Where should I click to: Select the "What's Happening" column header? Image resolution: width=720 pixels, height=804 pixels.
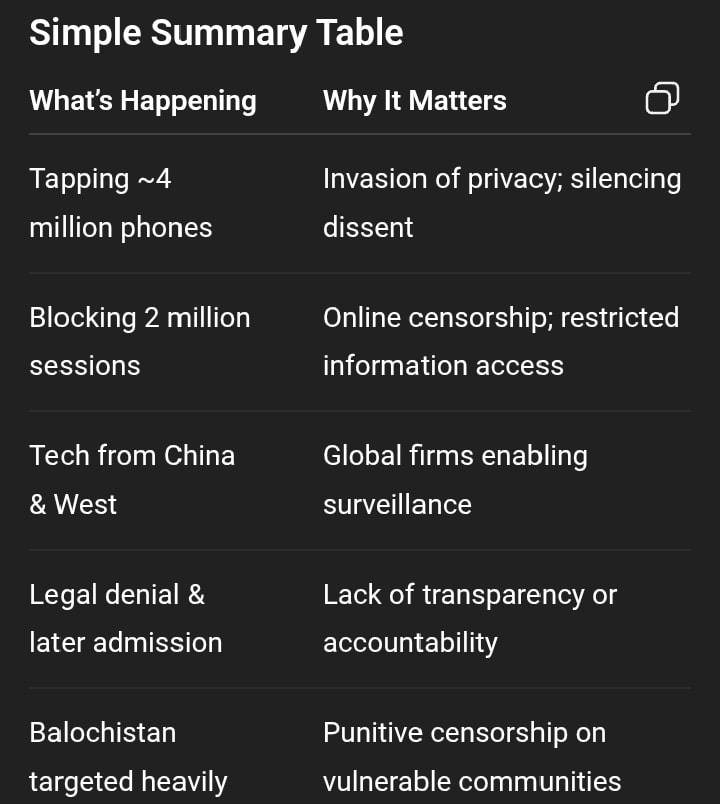[143, 100]
